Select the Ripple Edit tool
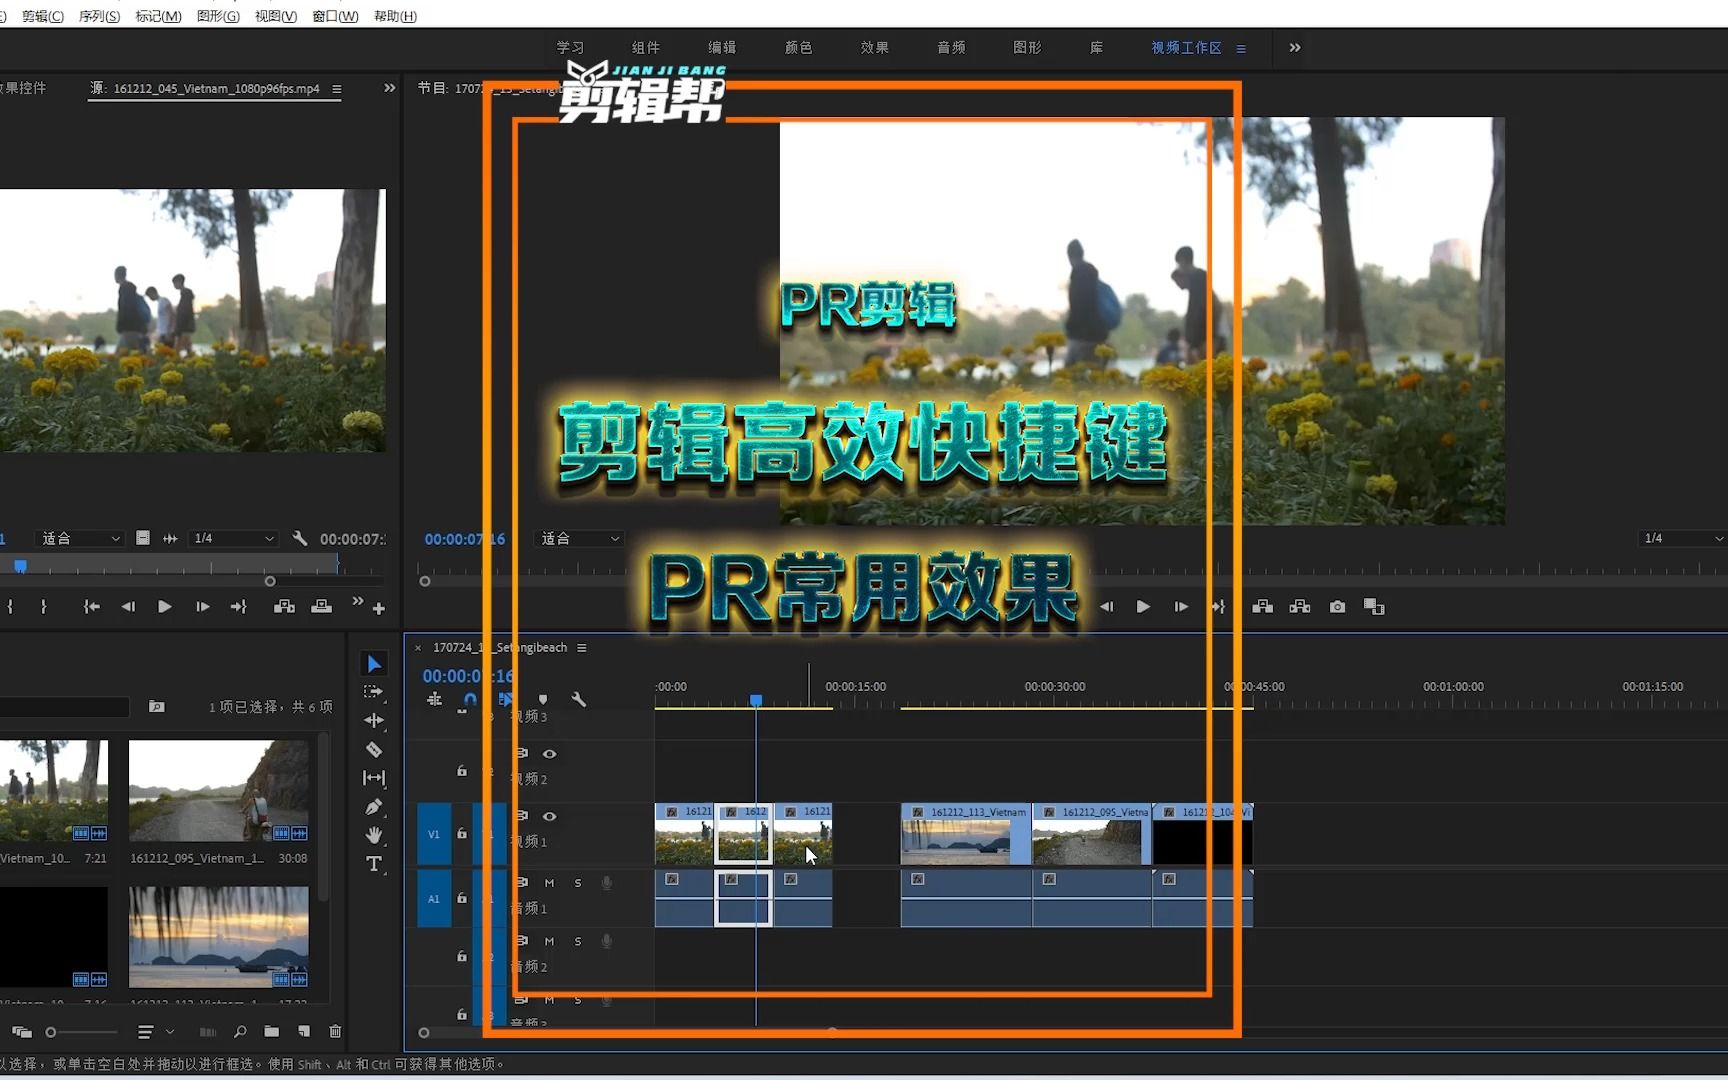The width and height of the screenshot is (1728, 1080). pos(374,720)
